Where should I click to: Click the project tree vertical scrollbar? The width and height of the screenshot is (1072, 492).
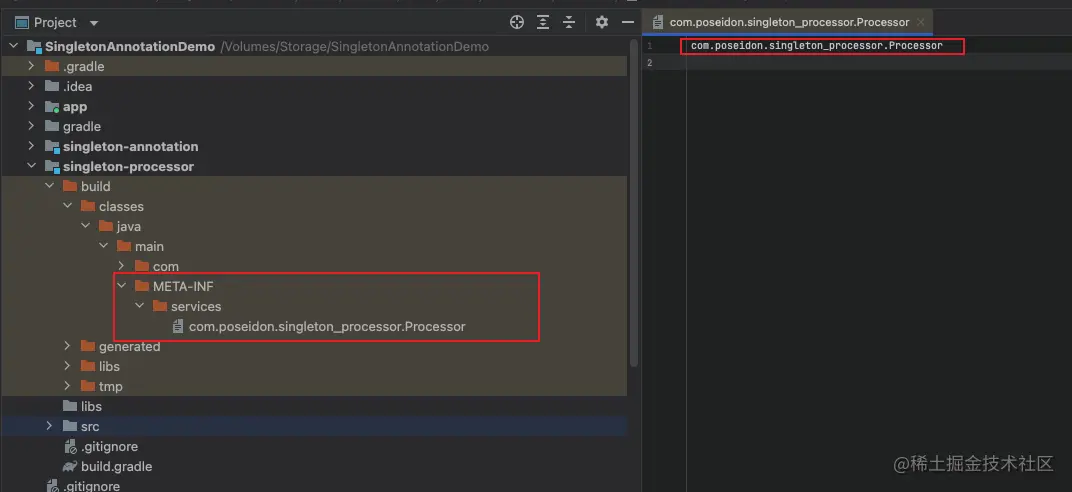point(634,205)
